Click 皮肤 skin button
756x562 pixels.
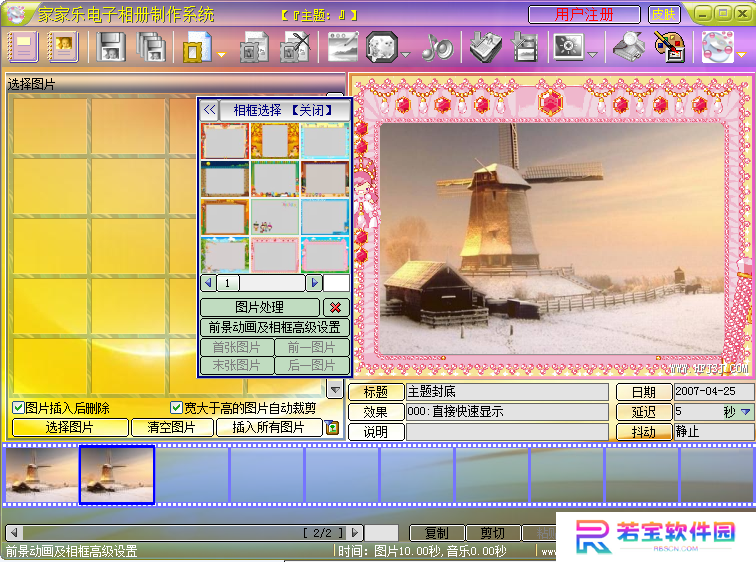664,14
